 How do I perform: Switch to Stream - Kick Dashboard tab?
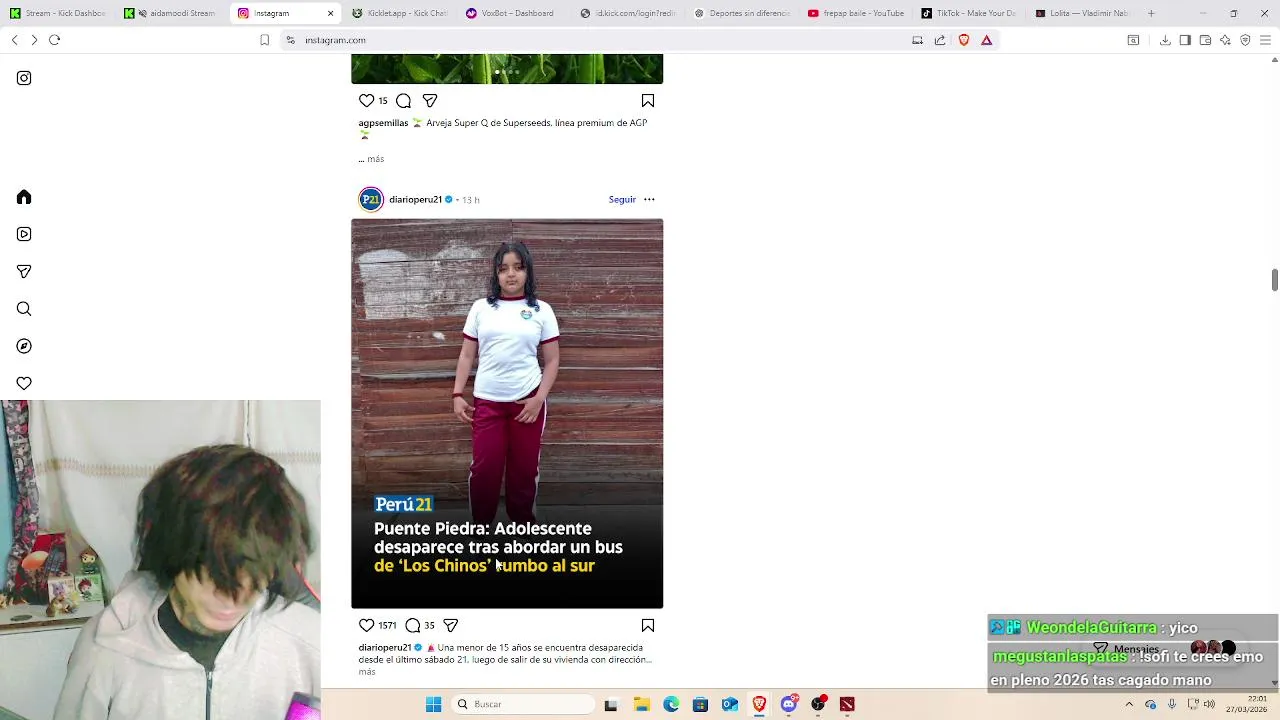click(57, 13)
